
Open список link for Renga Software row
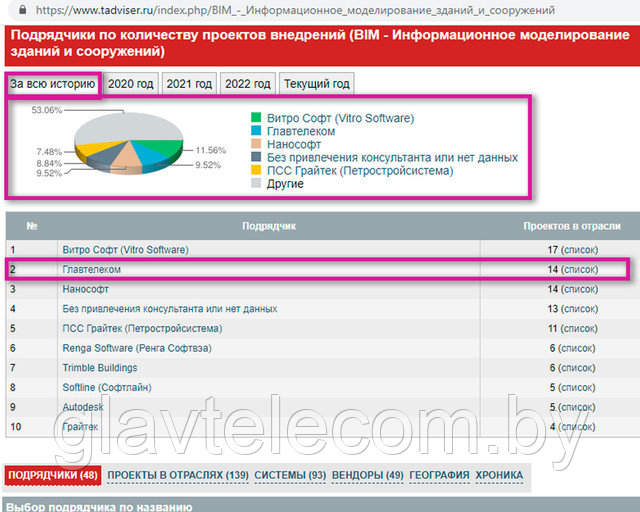[576, 348]
